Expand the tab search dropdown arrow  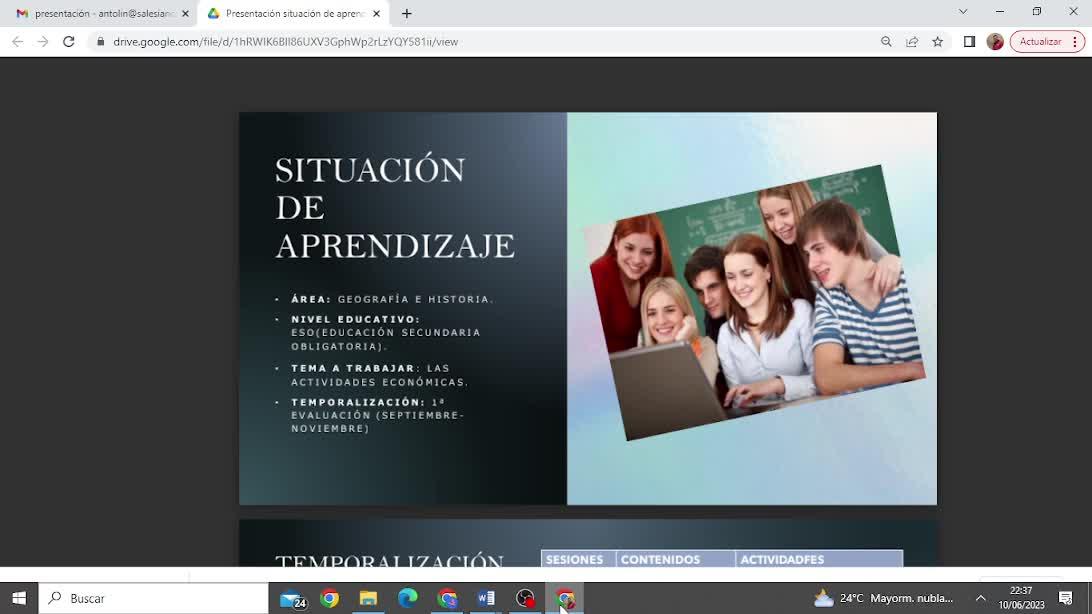pyautogui.click(x=963, y=12)
